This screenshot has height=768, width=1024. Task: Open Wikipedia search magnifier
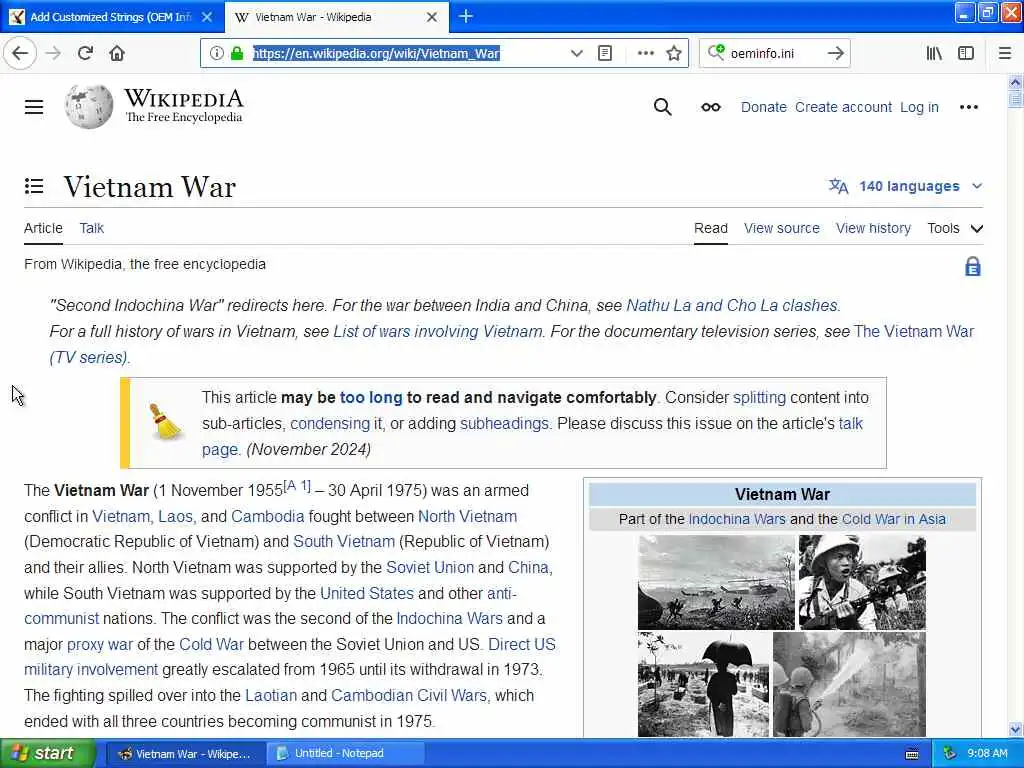coord(662,106)
